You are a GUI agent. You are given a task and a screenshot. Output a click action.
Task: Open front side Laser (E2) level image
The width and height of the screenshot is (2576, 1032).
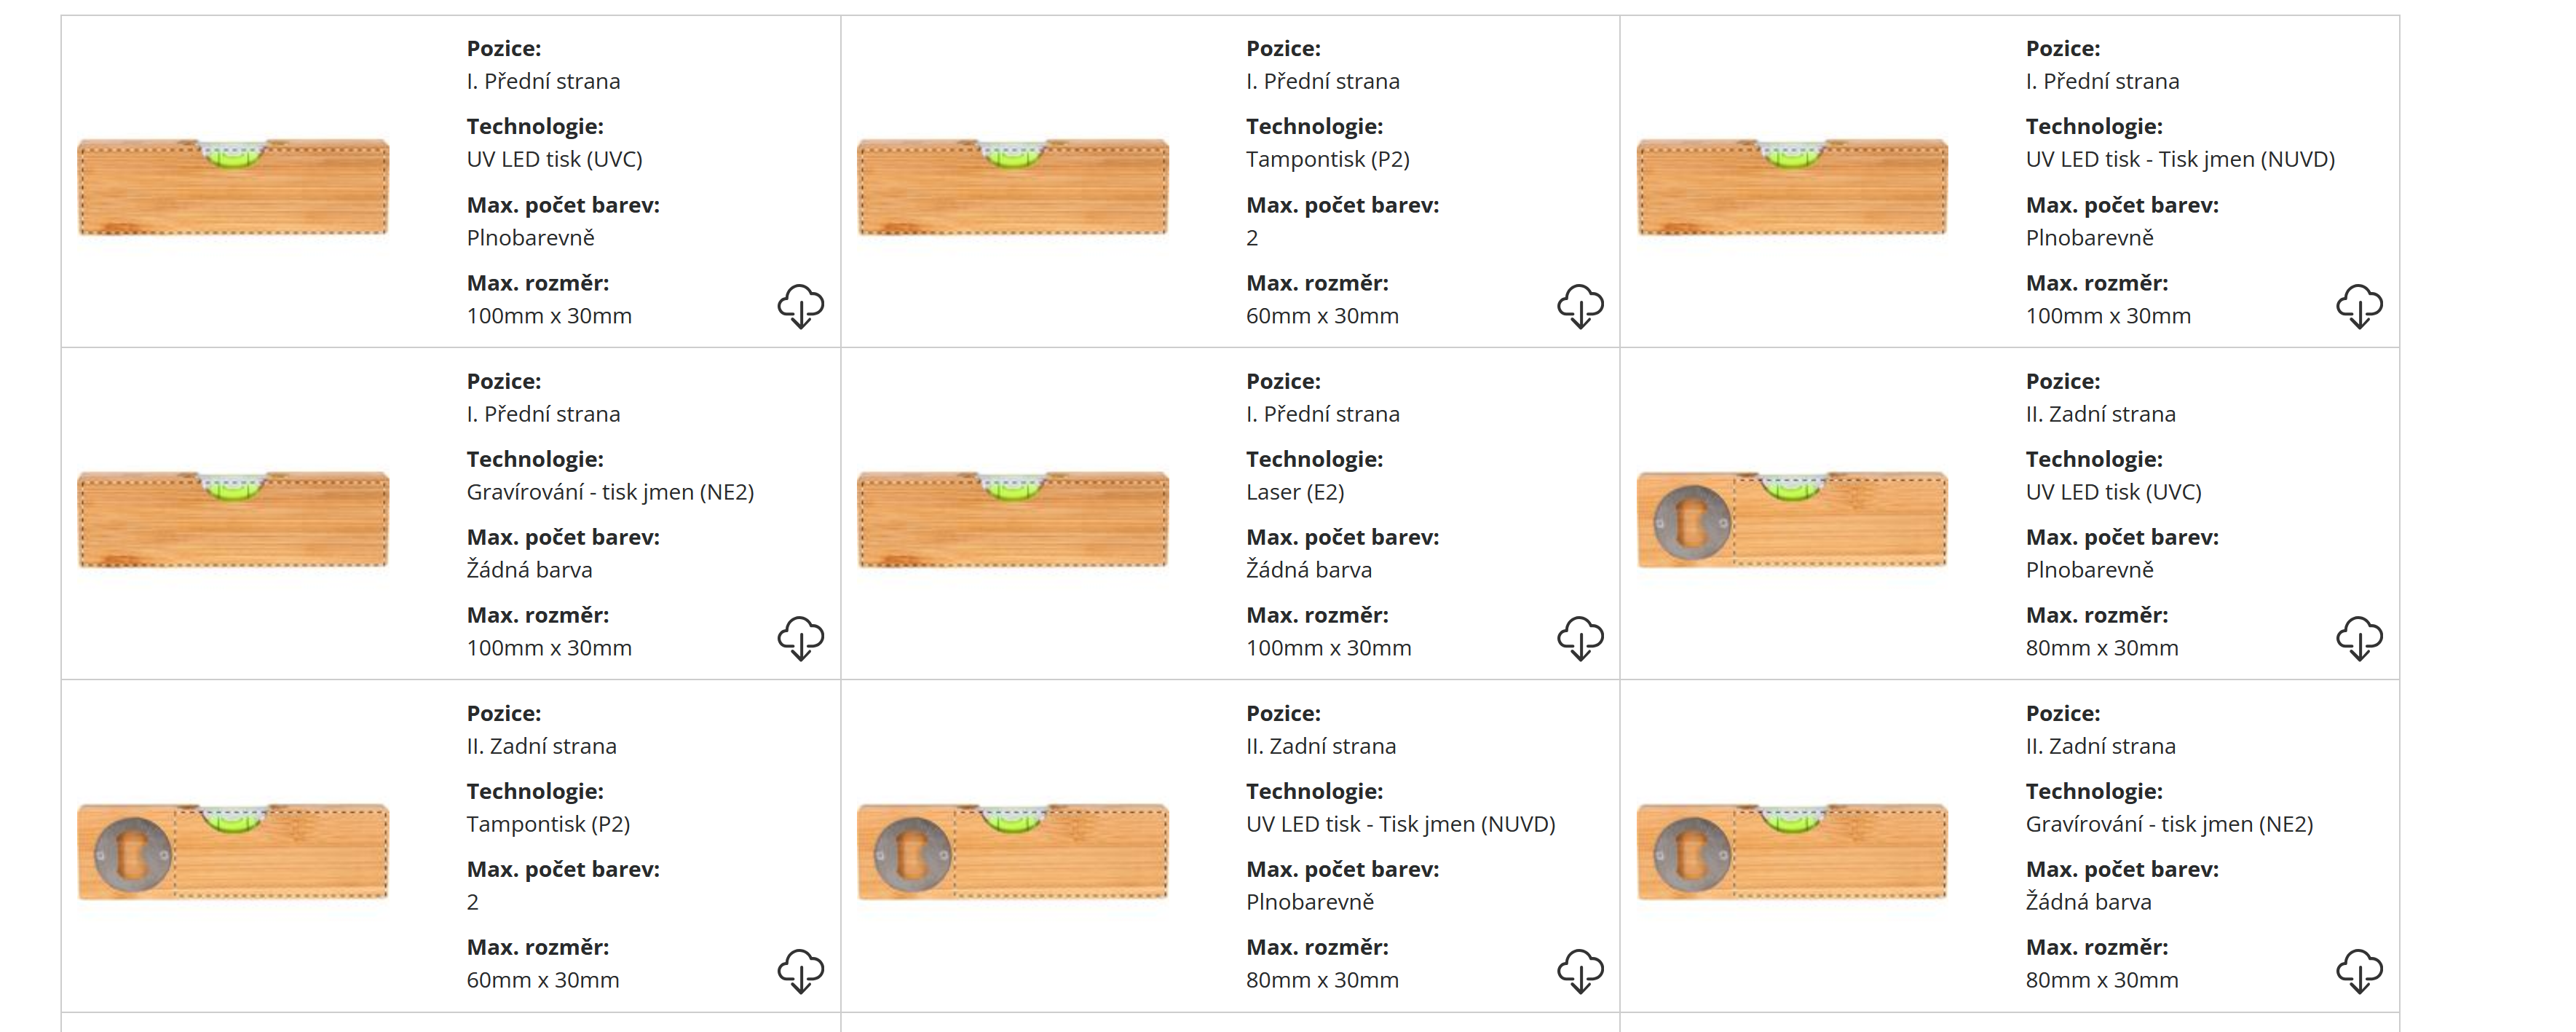(1012, 520)
